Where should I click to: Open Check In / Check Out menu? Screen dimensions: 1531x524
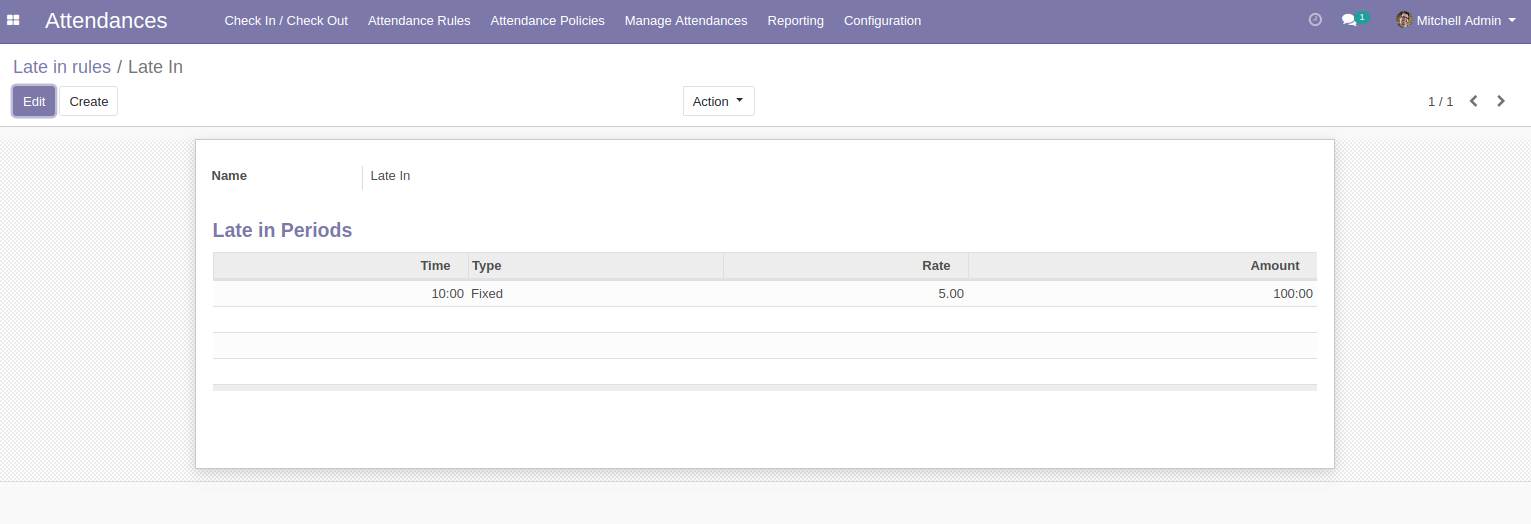[286, 21]
